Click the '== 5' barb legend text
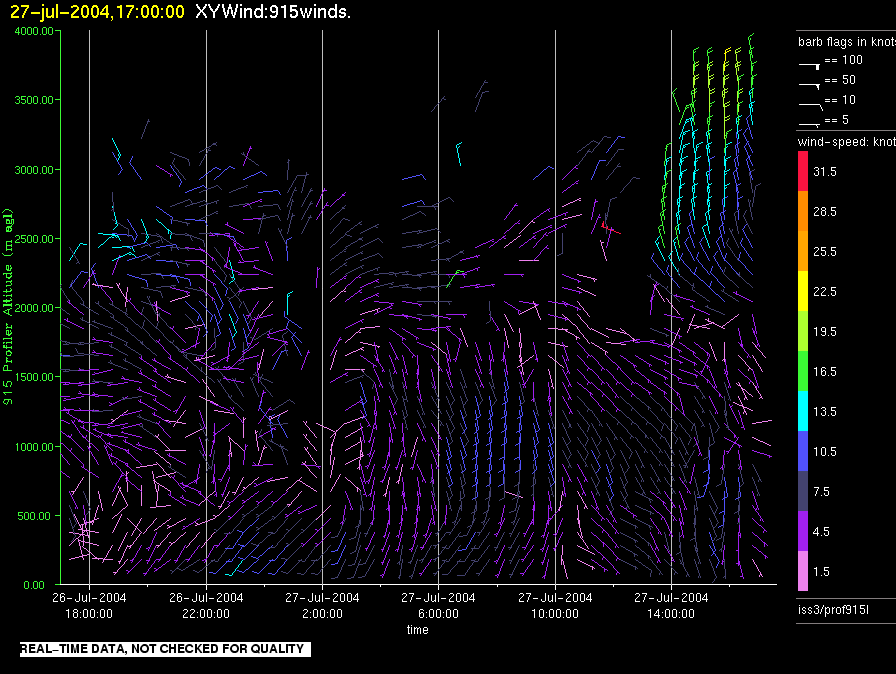896x674 pixels. (837, 120)
